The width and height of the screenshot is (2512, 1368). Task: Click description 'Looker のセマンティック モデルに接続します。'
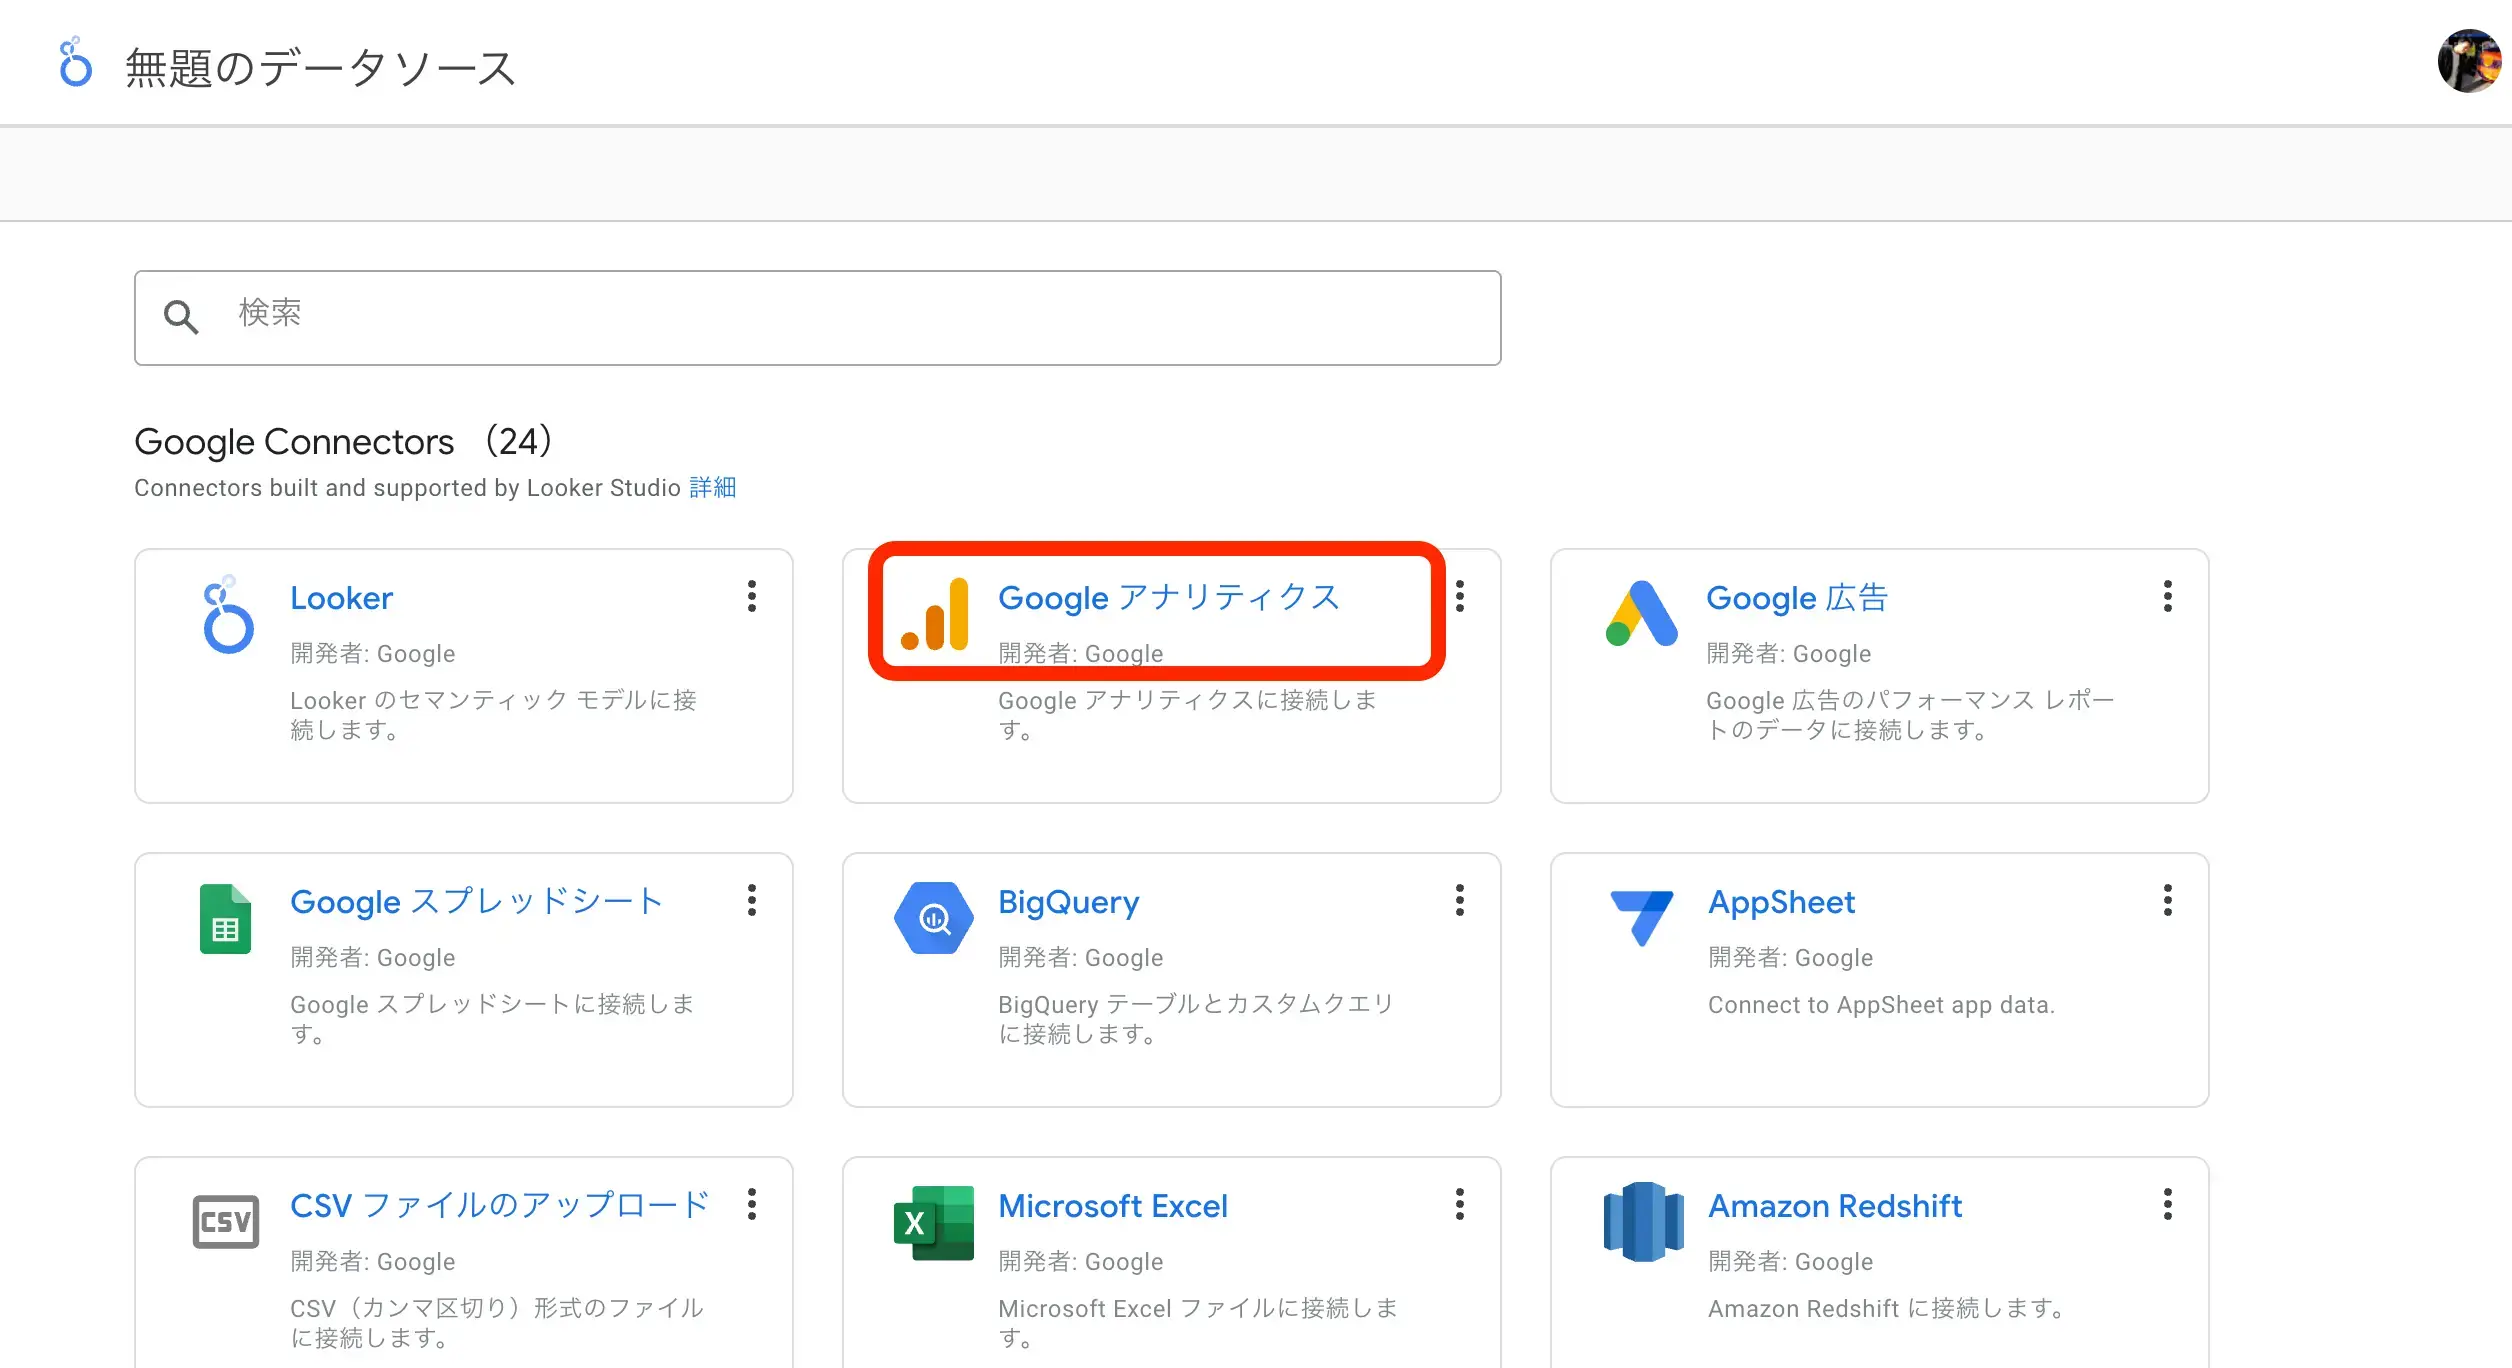point(493,715)
